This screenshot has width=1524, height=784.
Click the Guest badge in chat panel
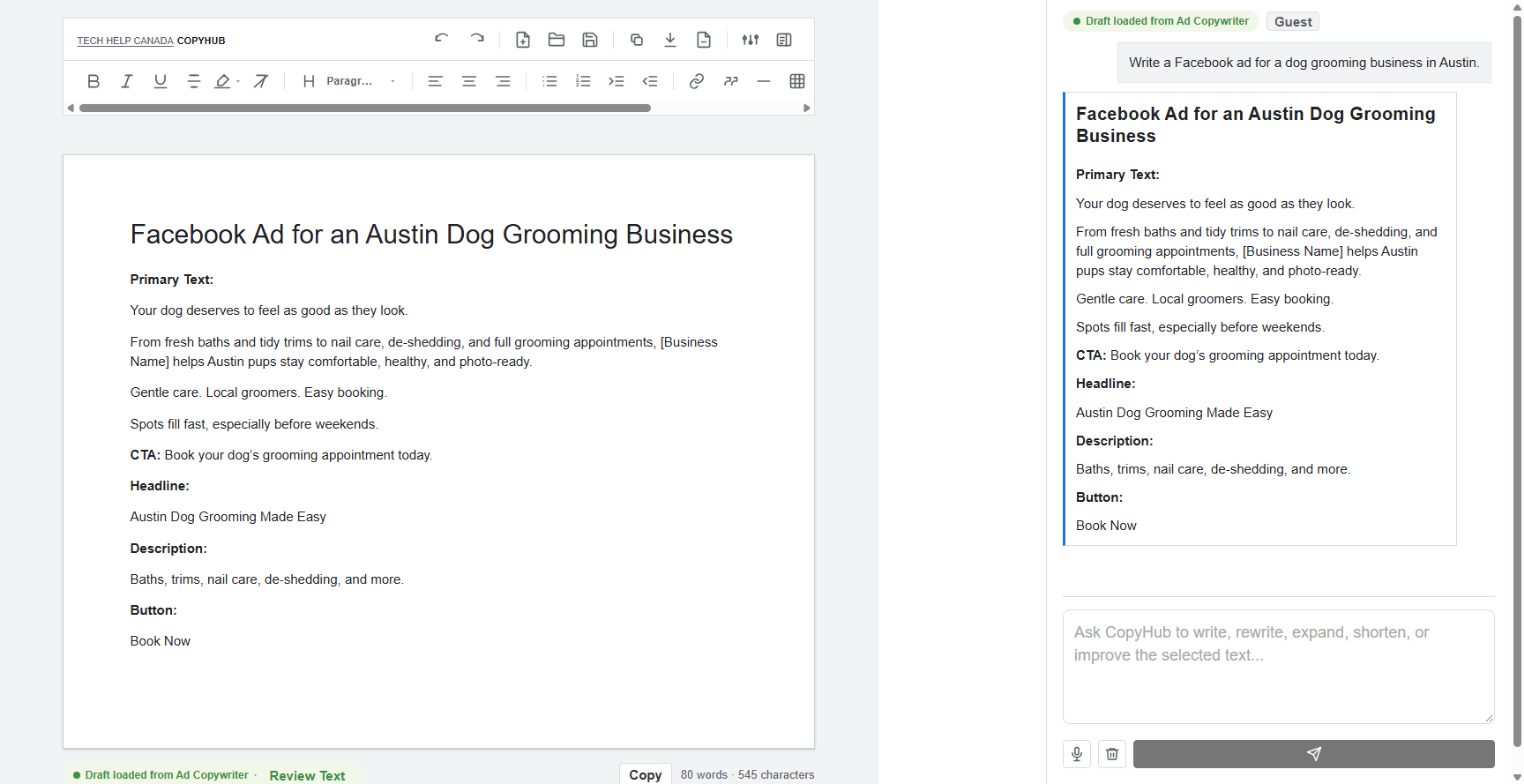coord(1293,21)
